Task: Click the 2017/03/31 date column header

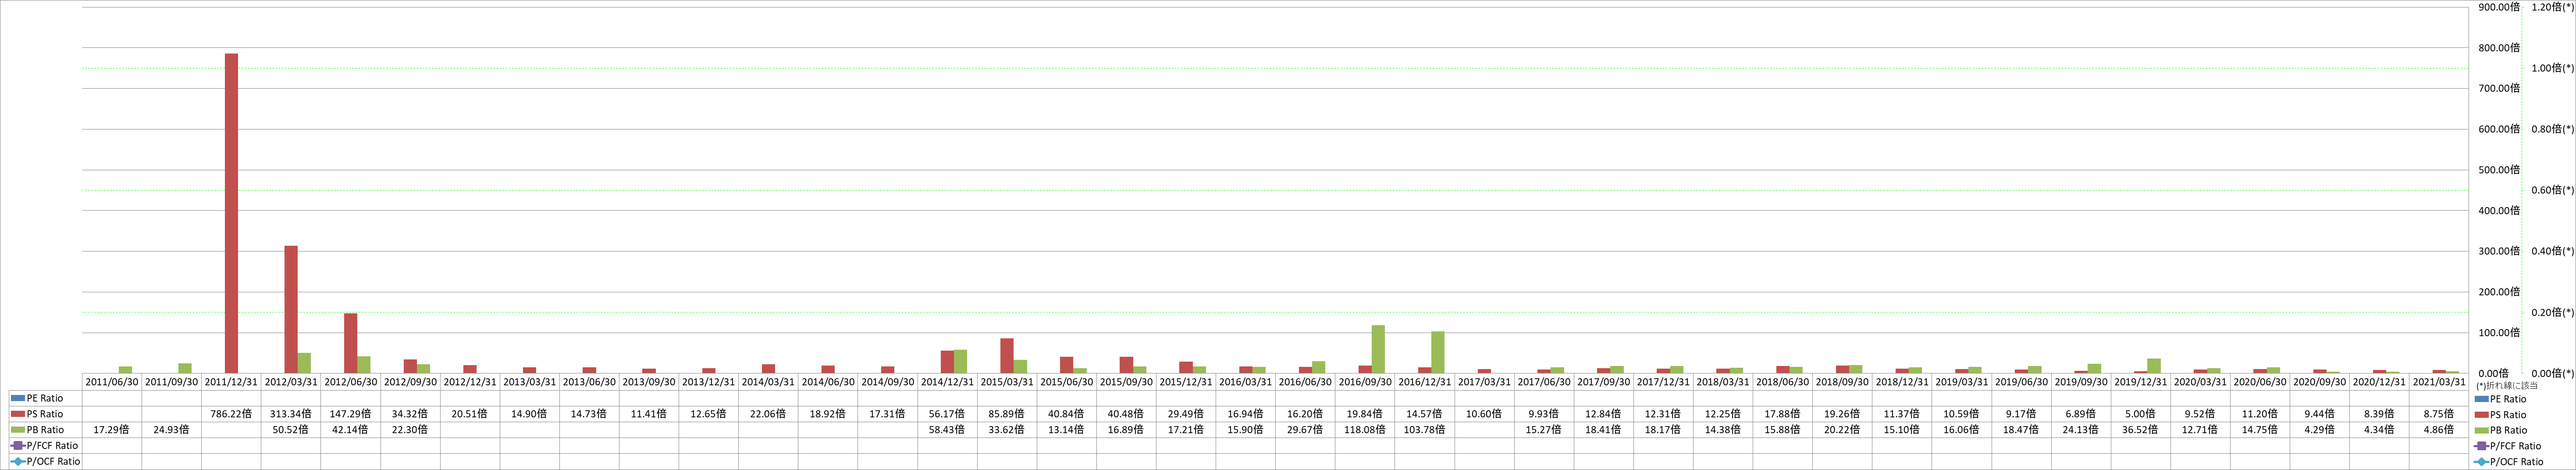Action: (x=1484, y=382)
